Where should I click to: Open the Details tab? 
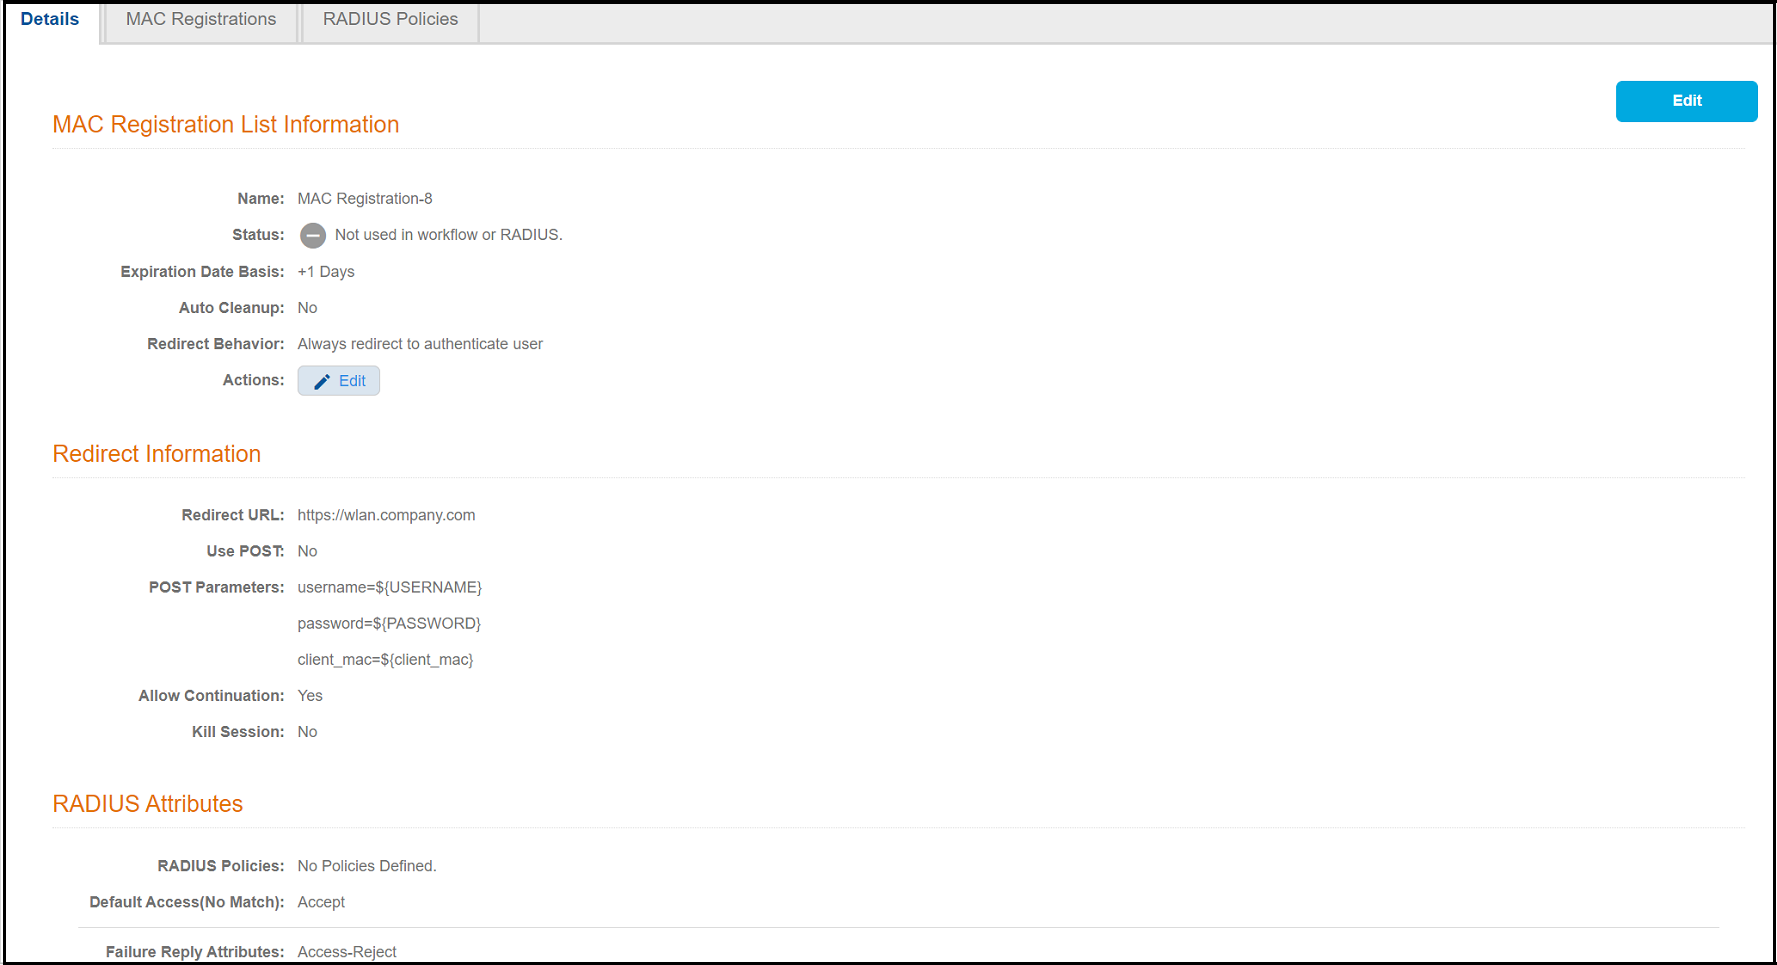pos(50,20)
